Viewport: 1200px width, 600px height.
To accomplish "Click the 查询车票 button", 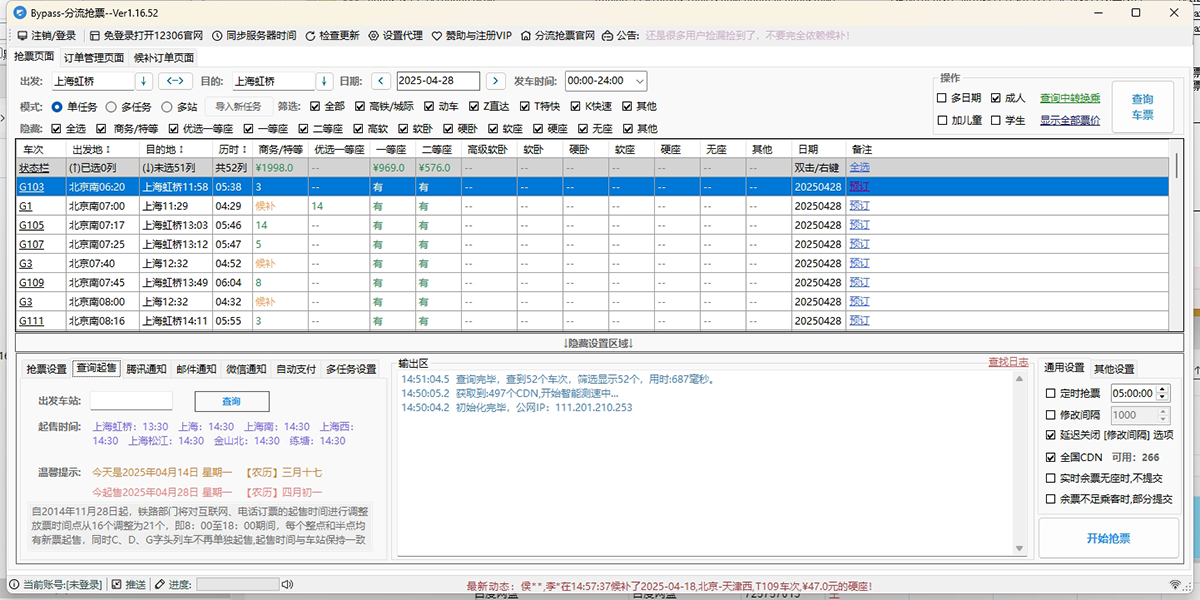I will click(1142, 107).
